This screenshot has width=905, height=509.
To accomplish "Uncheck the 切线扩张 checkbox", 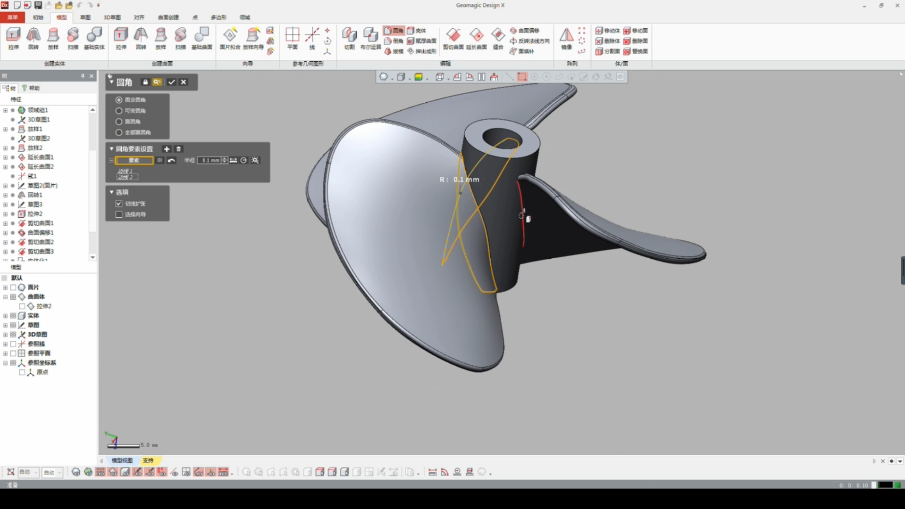I will pyautogui.click(x=119, y=204).
